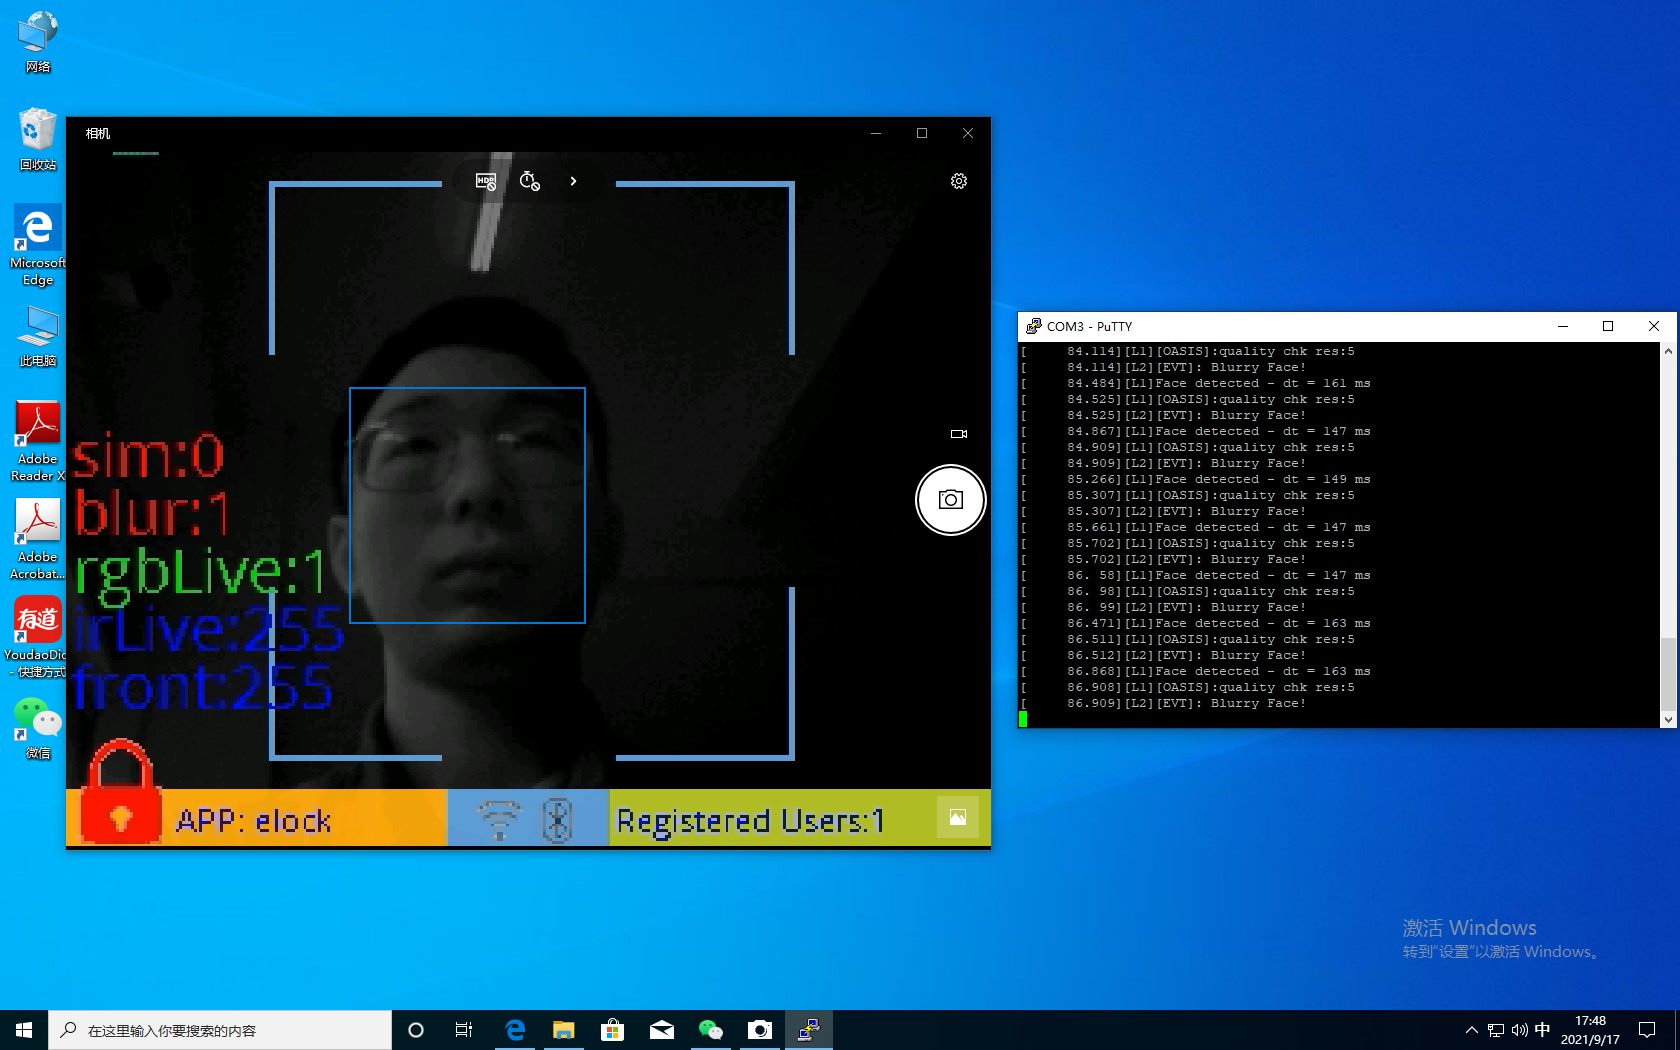Open the volume control tray icon
The width and height of the screenshot is (1680, 1050).
tap(1520, 1030)
